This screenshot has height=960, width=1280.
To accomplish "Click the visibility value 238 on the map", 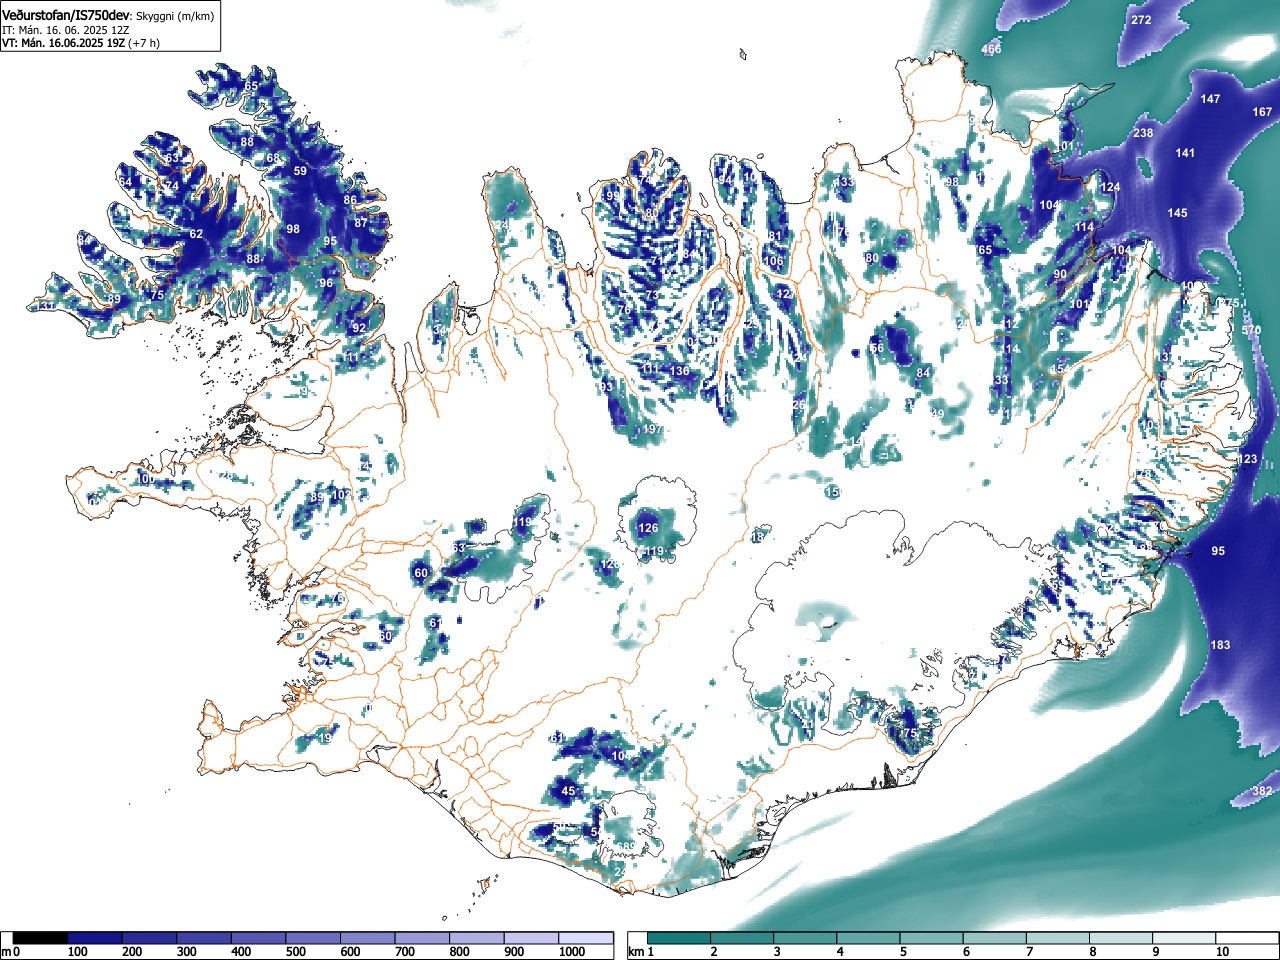I will [1143, 133].
